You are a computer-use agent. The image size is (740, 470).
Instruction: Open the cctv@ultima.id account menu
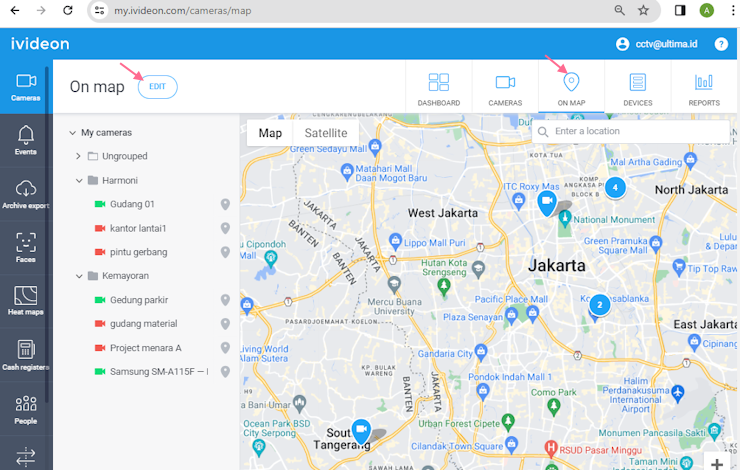[x=656, y=44]
